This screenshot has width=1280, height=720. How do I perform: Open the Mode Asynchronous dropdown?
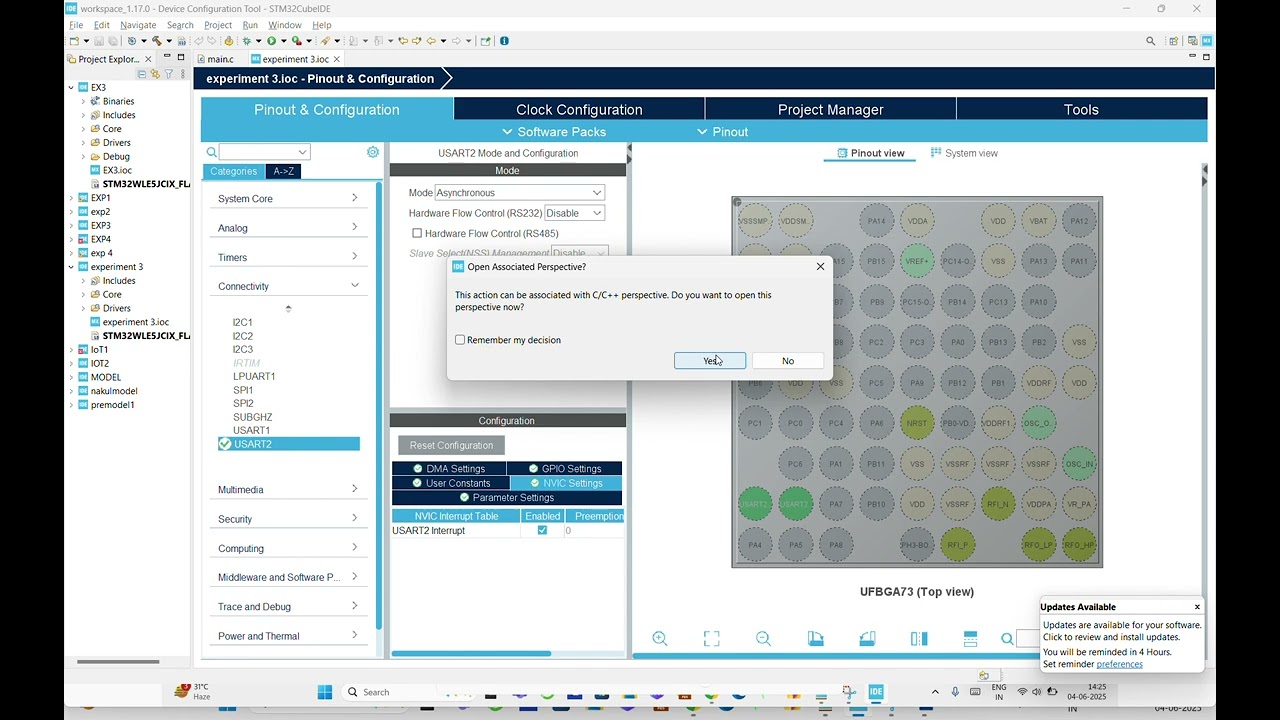tap(520, 192)
